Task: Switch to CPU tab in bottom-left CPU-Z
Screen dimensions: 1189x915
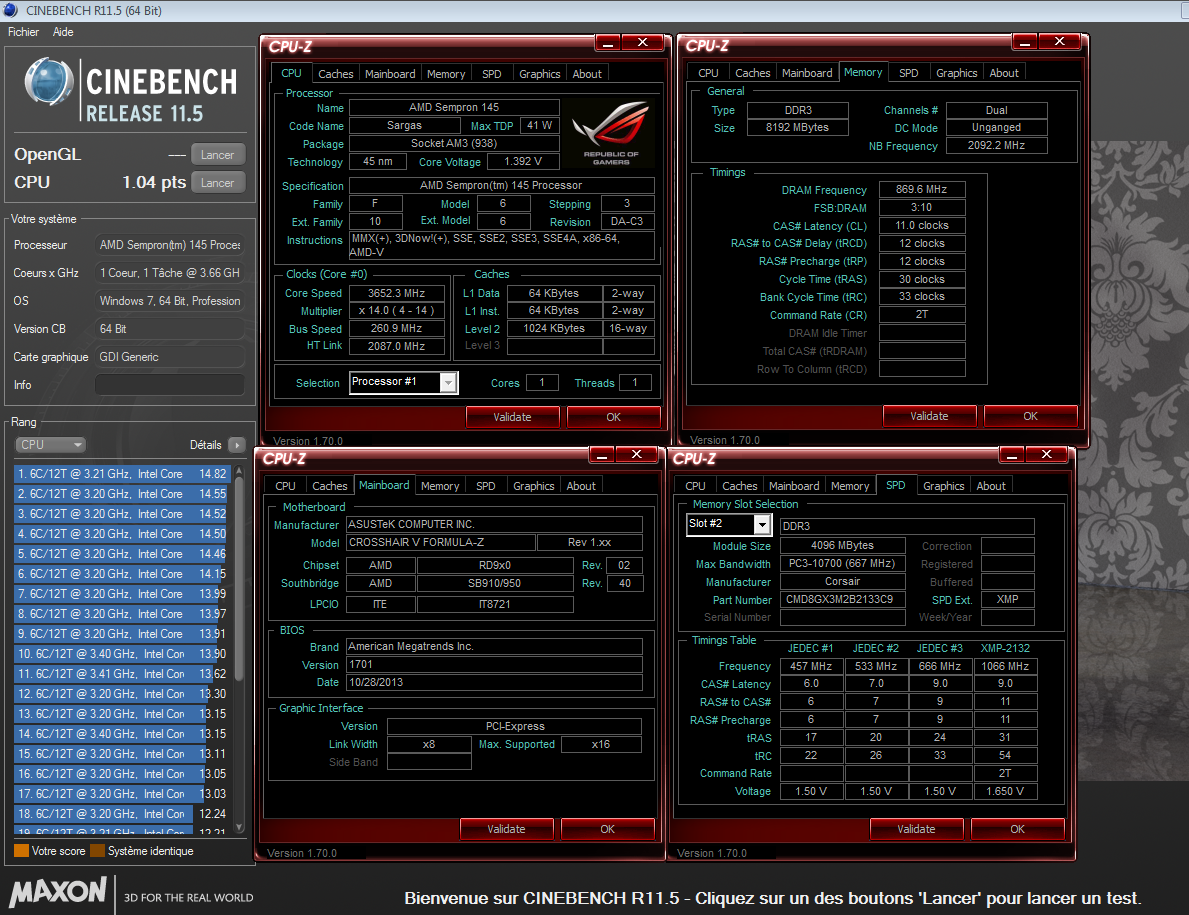Action: 285,486
